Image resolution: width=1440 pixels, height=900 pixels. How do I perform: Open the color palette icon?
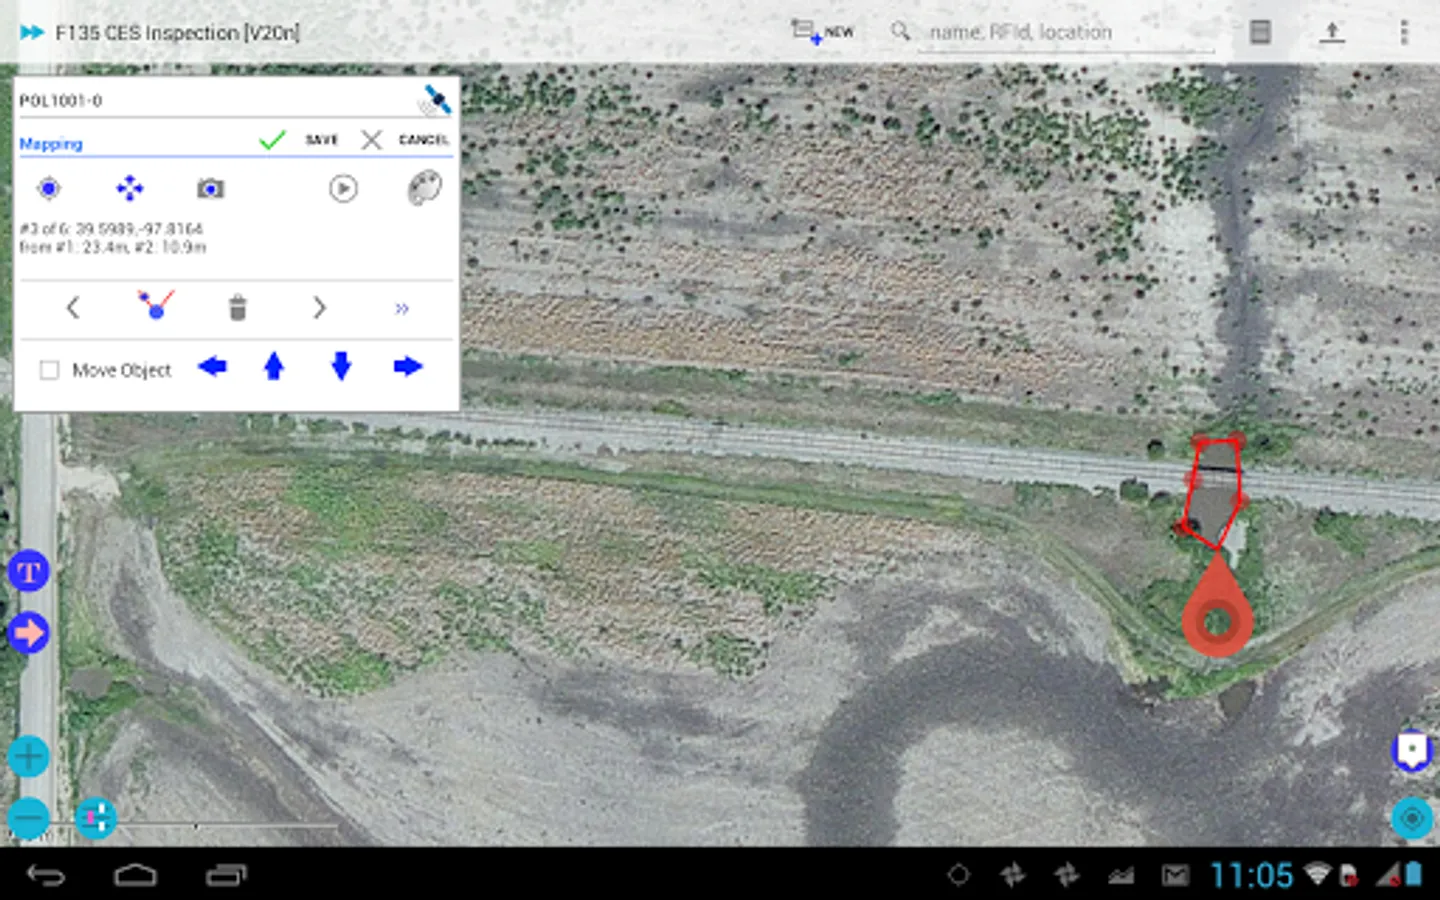point(424,188)
